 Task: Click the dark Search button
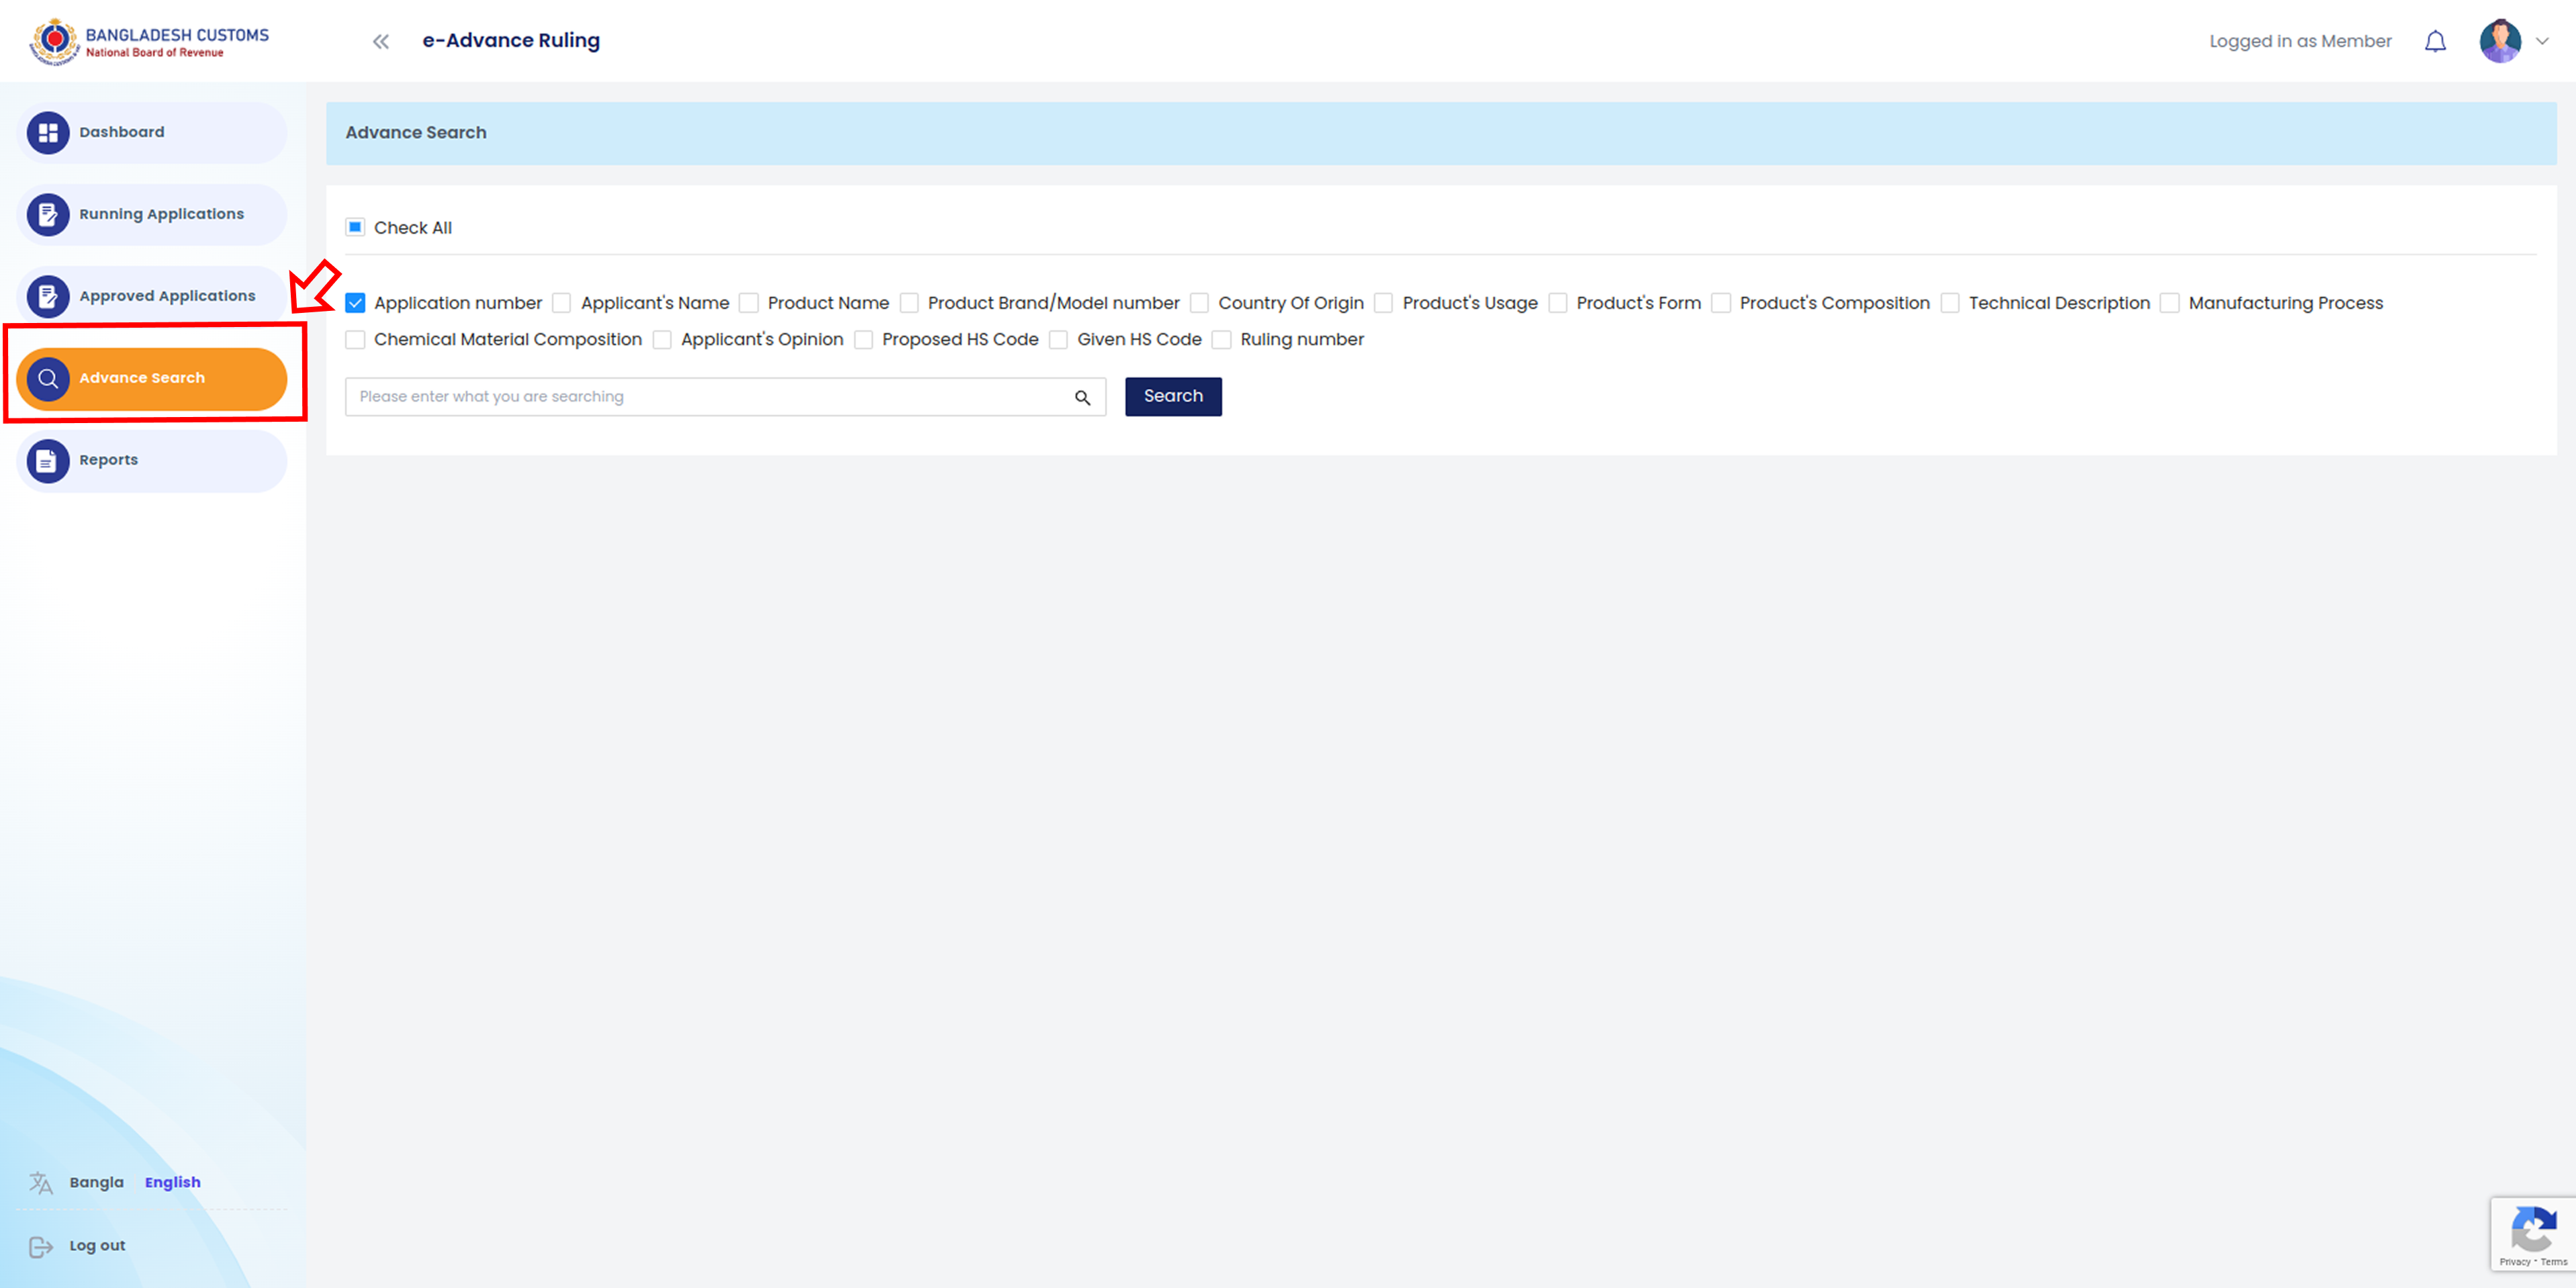click(x=1173, y=396)
